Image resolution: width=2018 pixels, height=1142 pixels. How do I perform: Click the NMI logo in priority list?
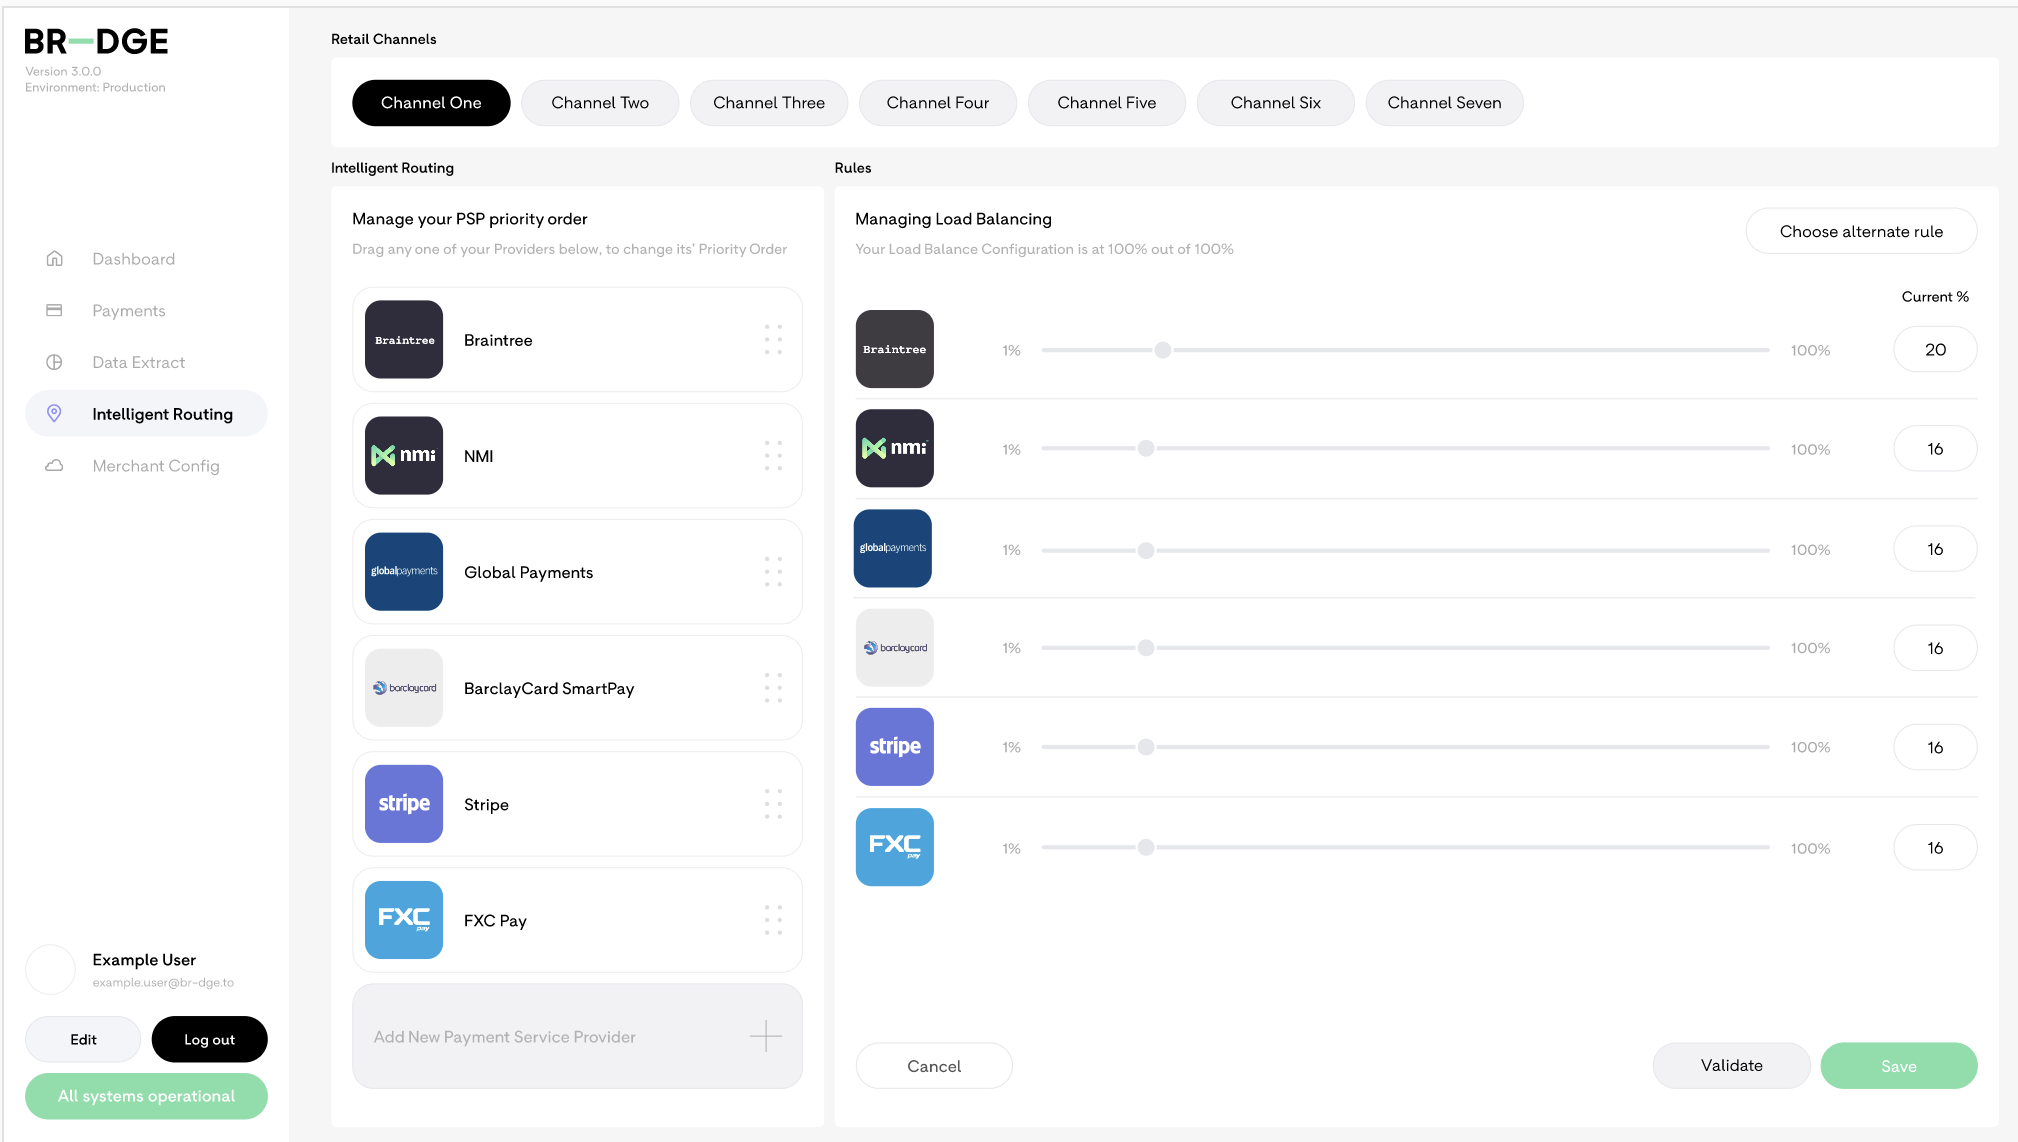point(404,456)
